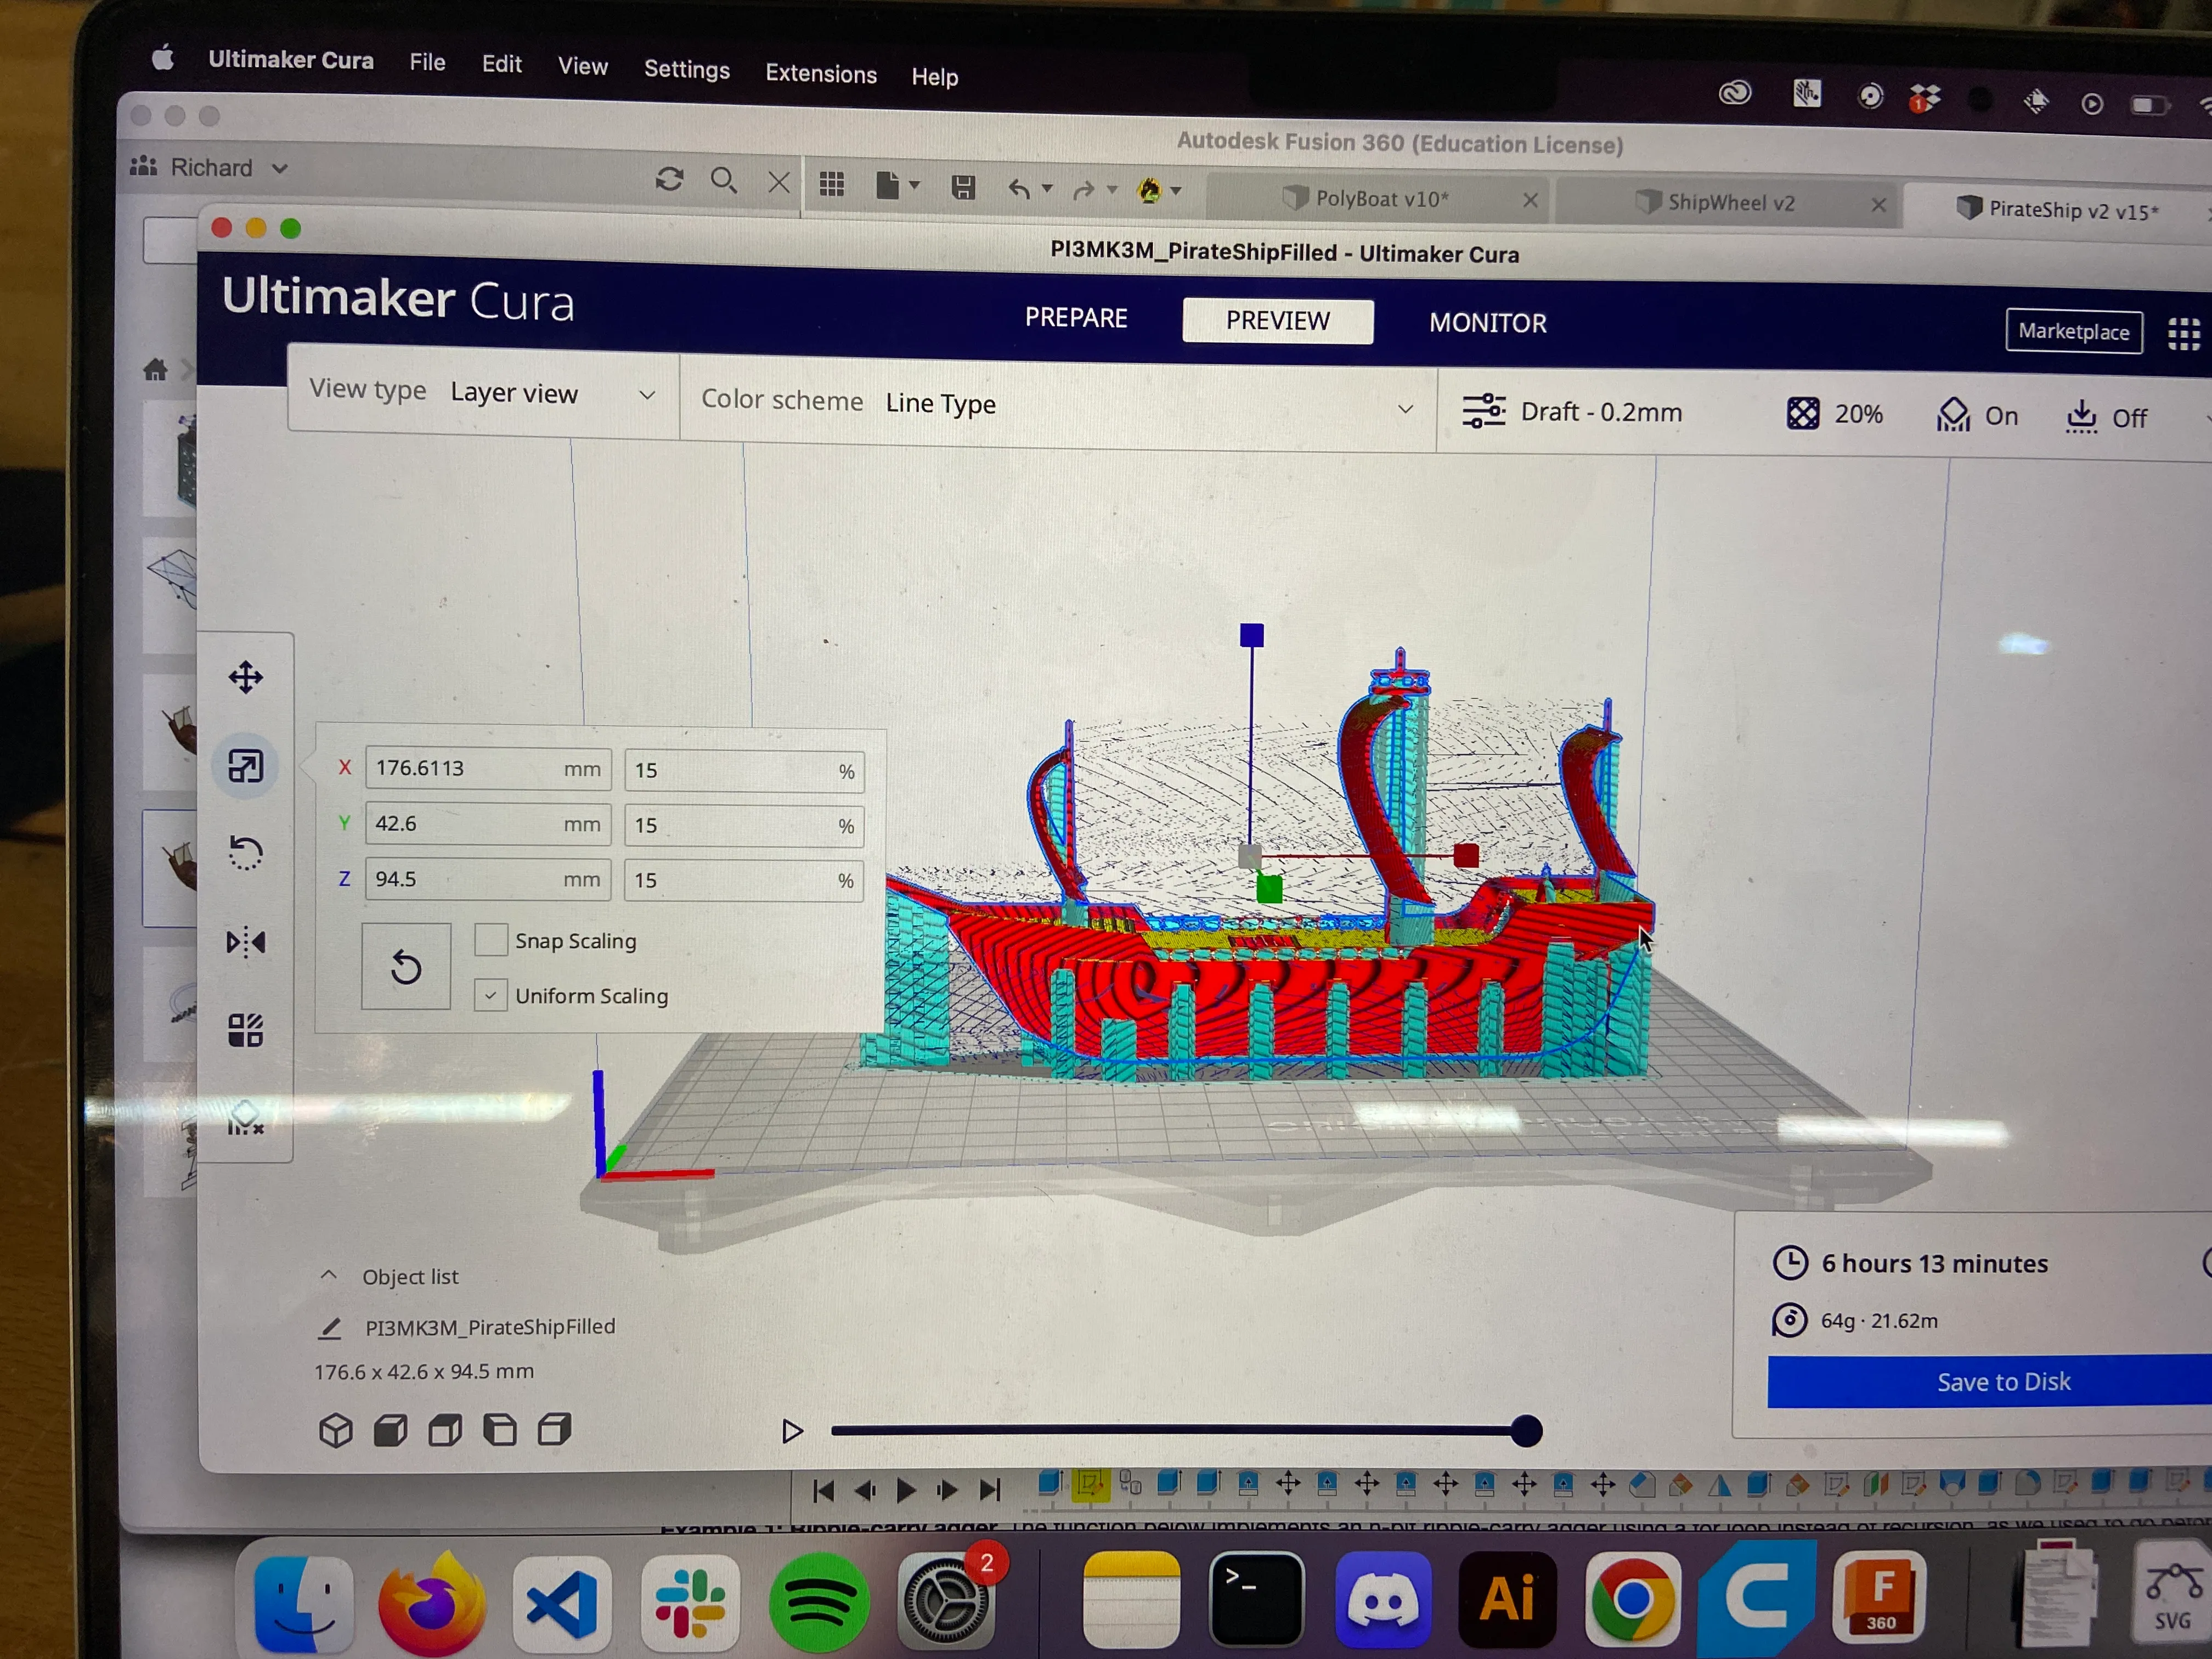2212x1659 pixels.
Task: Switch to the PREPARE stage tab
Action: (x=1076, y=317)
